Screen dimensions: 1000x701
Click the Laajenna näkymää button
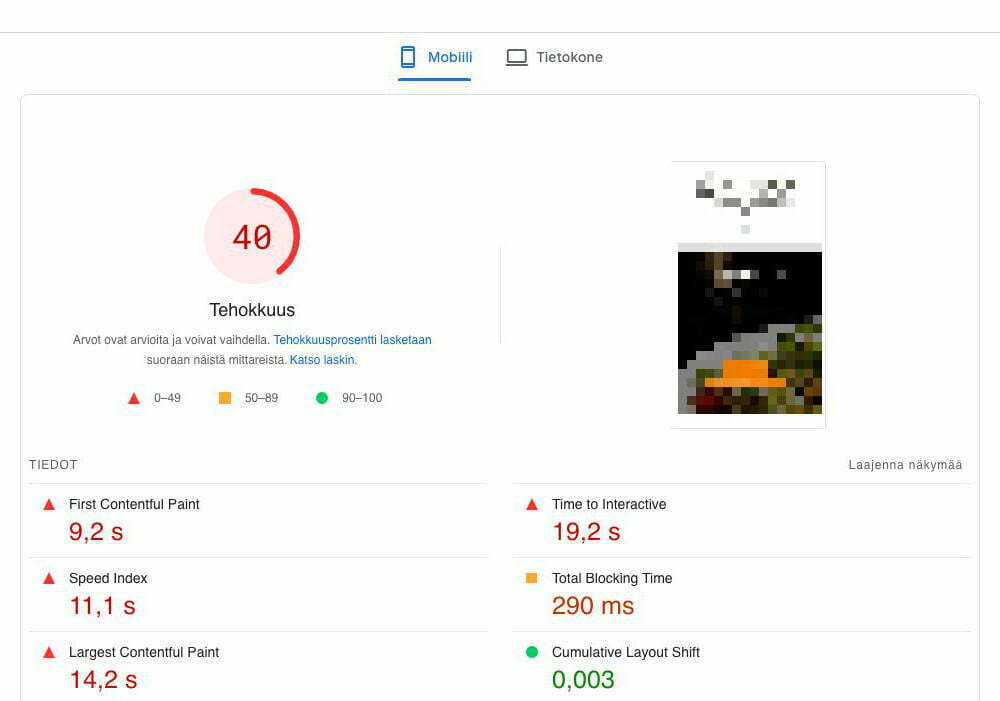905,465
